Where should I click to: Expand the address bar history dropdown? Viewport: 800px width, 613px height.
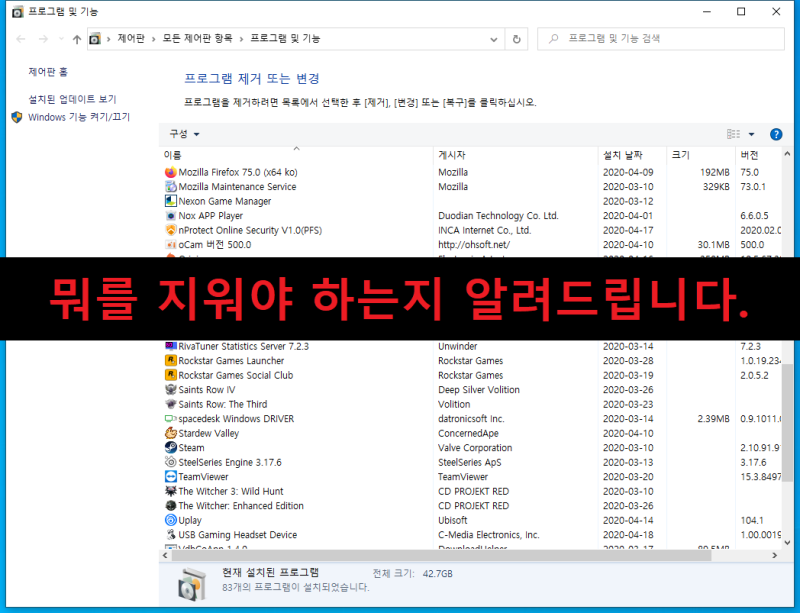(x=493, y=39)
